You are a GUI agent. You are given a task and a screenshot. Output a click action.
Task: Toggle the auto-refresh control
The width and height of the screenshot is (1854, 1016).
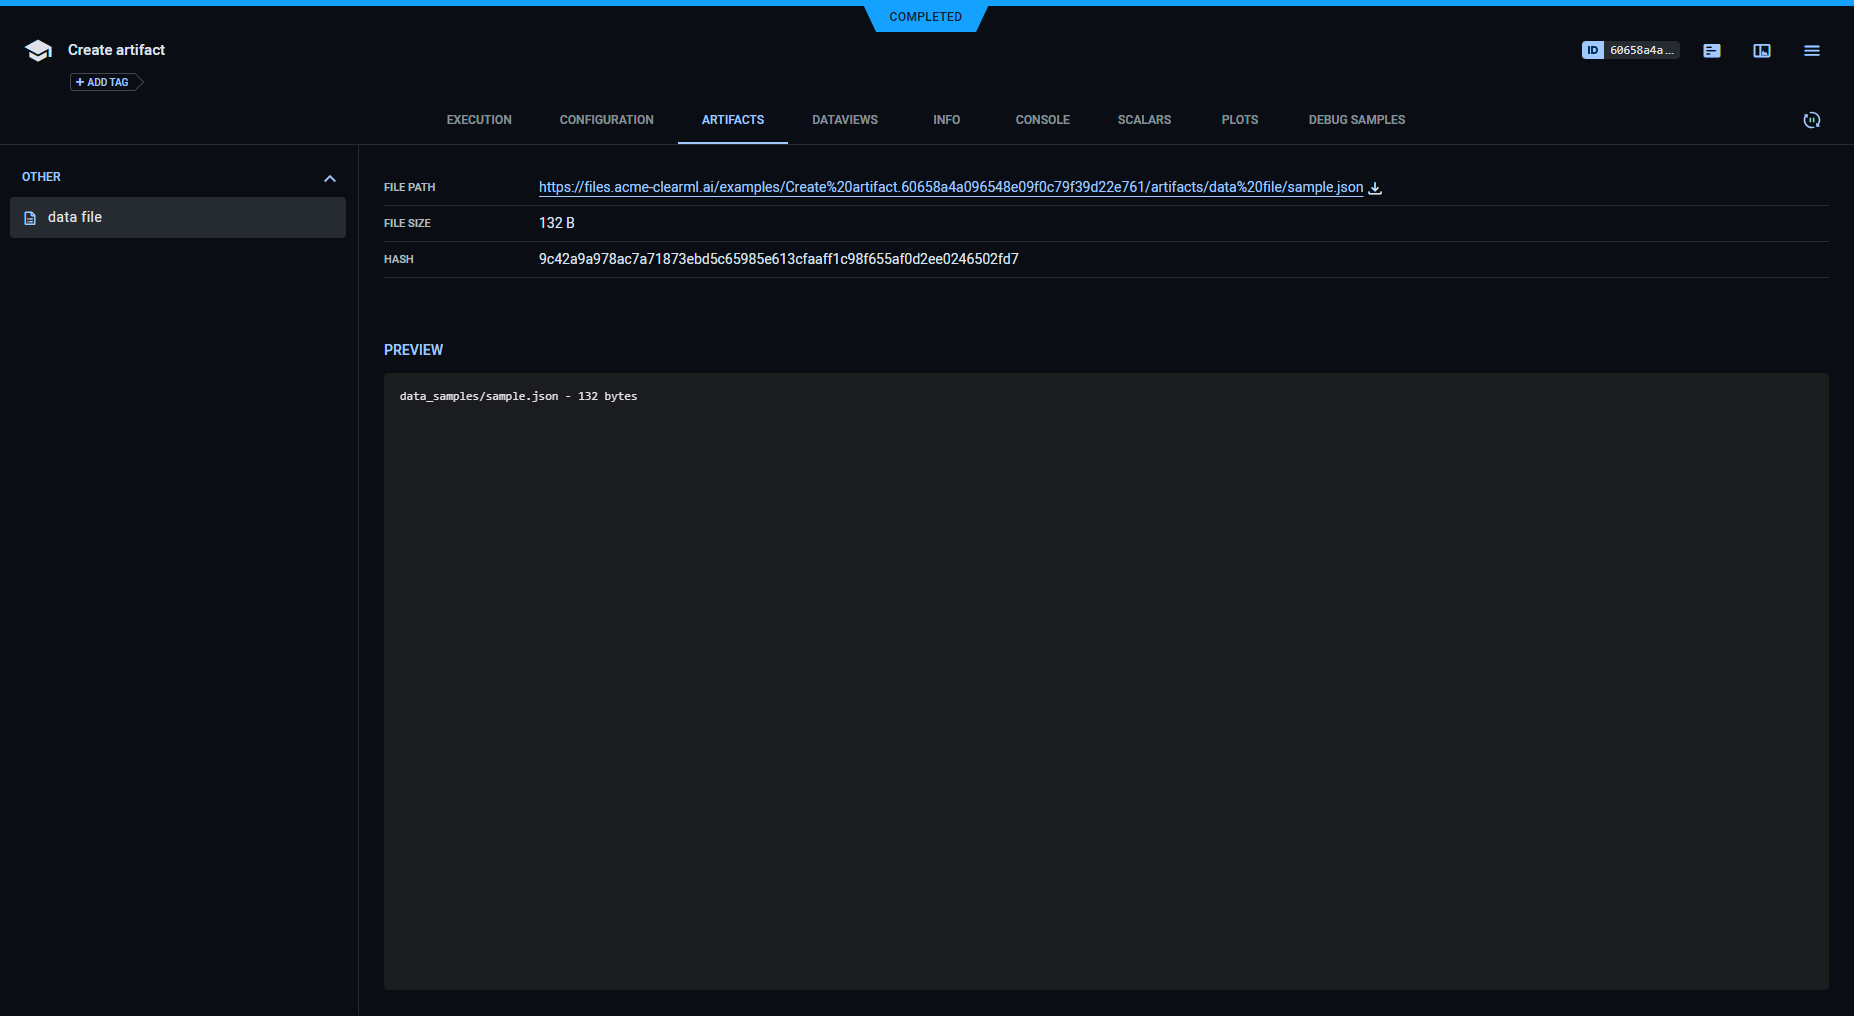(1812, 120)
